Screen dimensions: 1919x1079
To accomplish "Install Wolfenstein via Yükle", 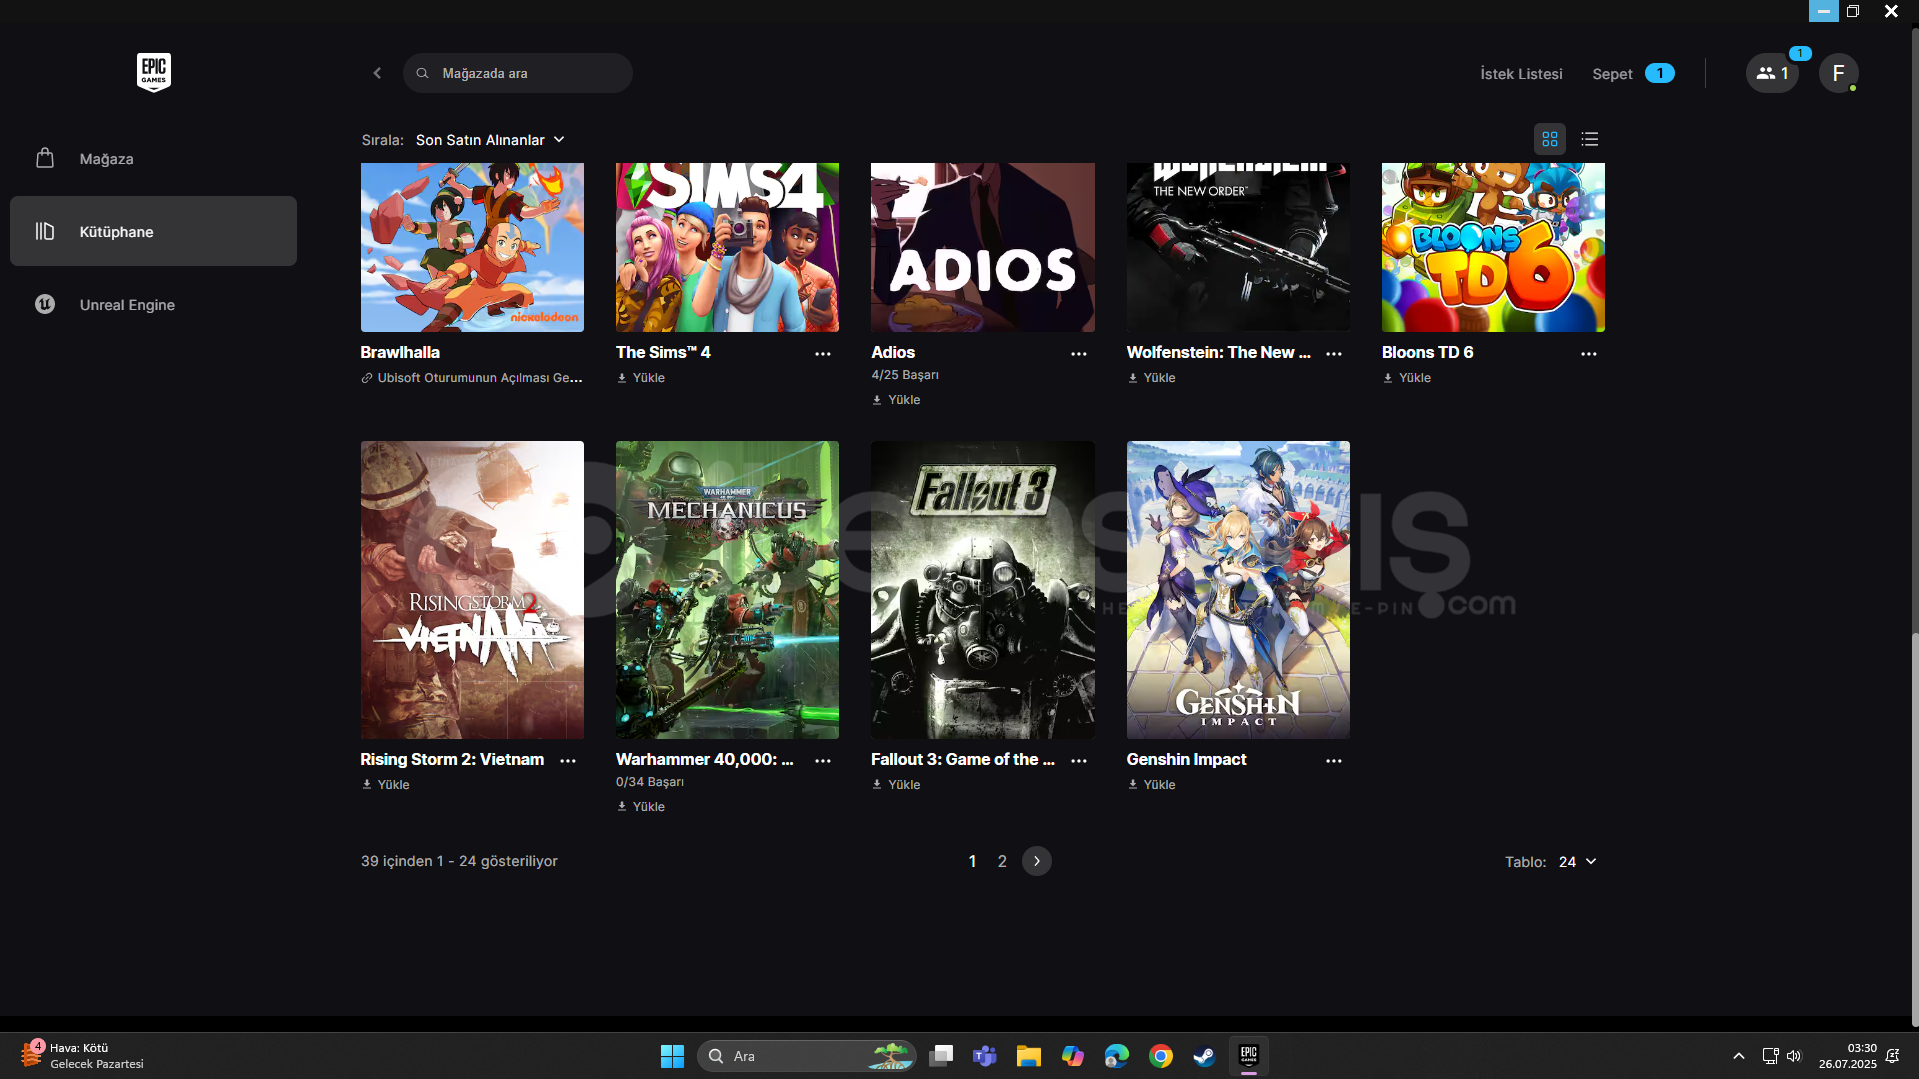I will click(1152, 378).
